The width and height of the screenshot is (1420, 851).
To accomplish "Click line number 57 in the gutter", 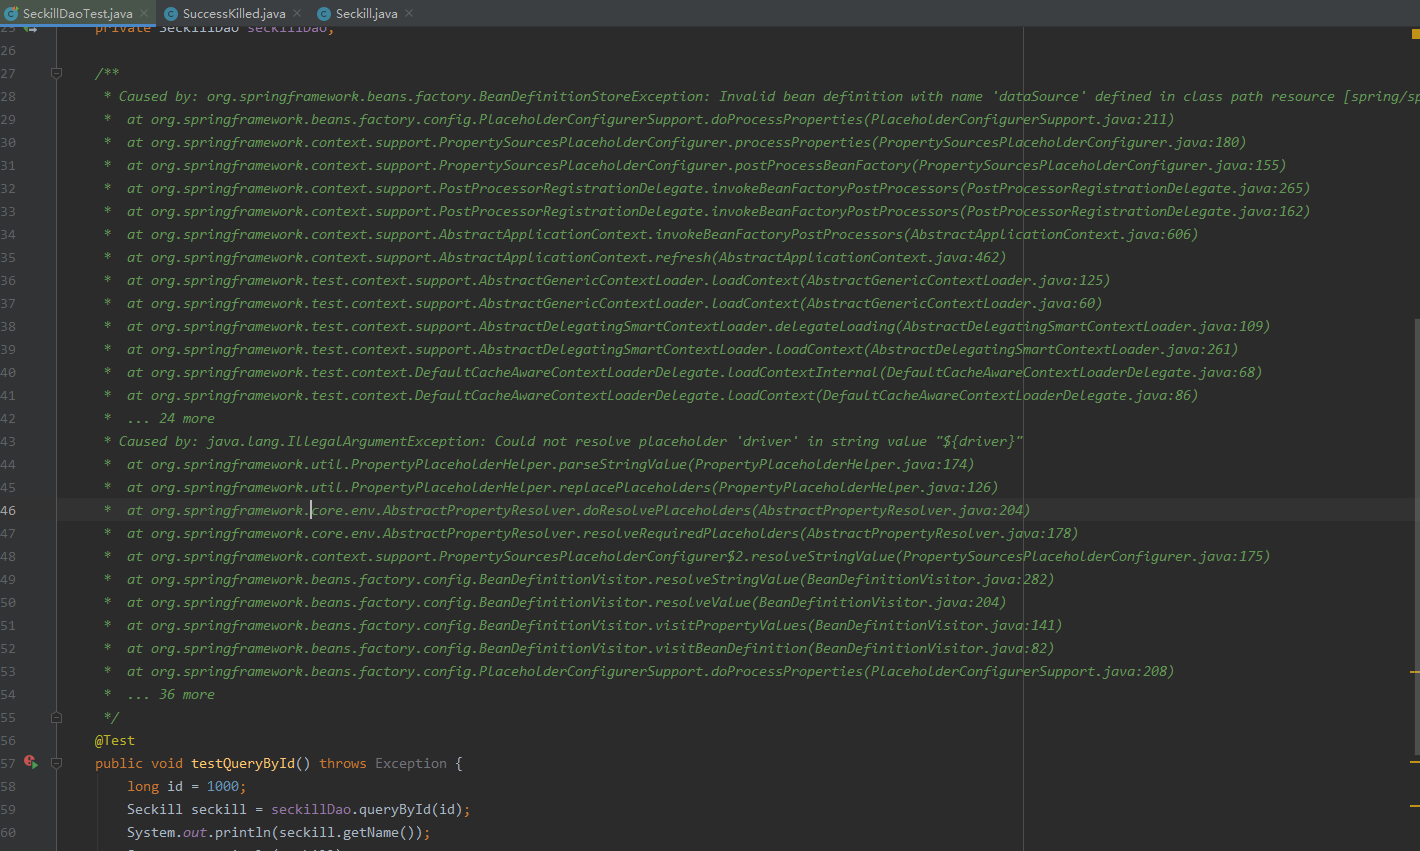I will (8, 763).
